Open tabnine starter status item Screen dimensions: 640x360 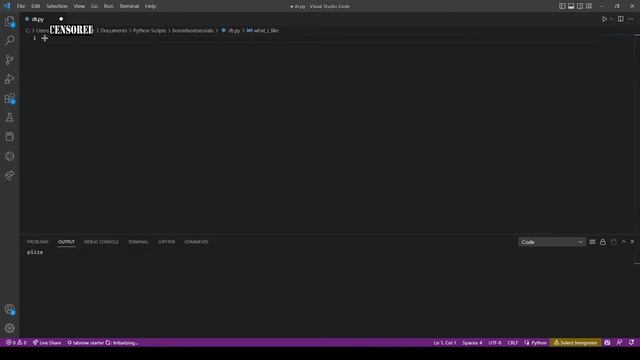pyautogui.click(x=102, y=342)
